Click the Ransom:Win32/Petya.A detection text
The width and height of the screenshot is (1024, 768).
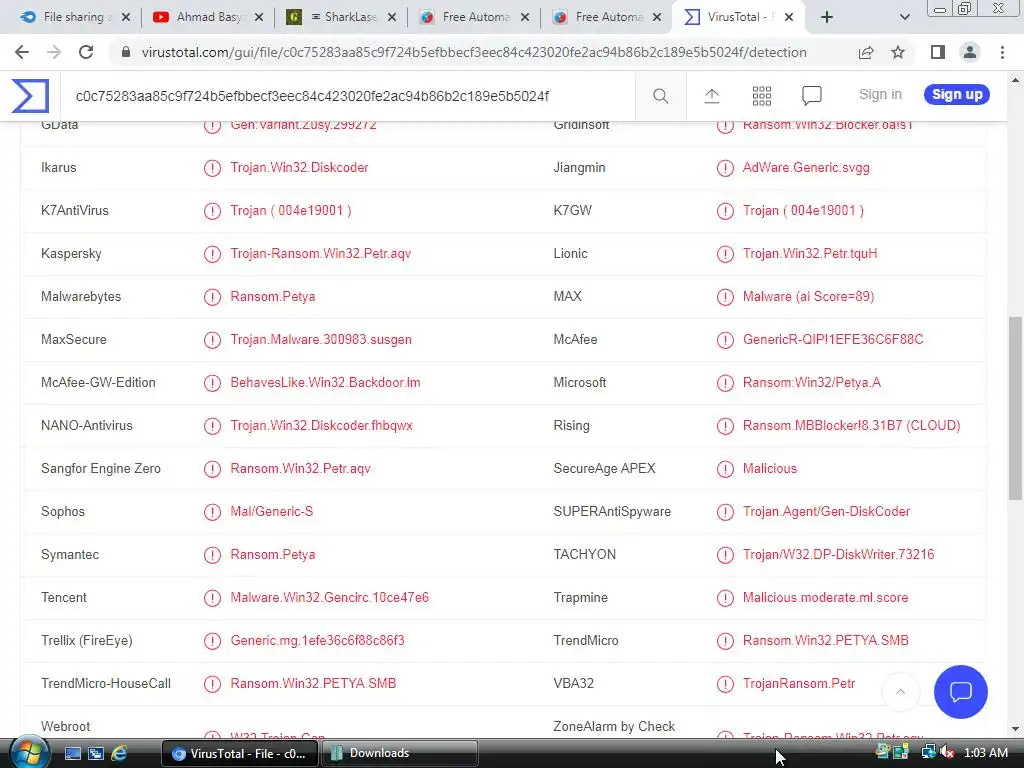[x=811, y=383]
